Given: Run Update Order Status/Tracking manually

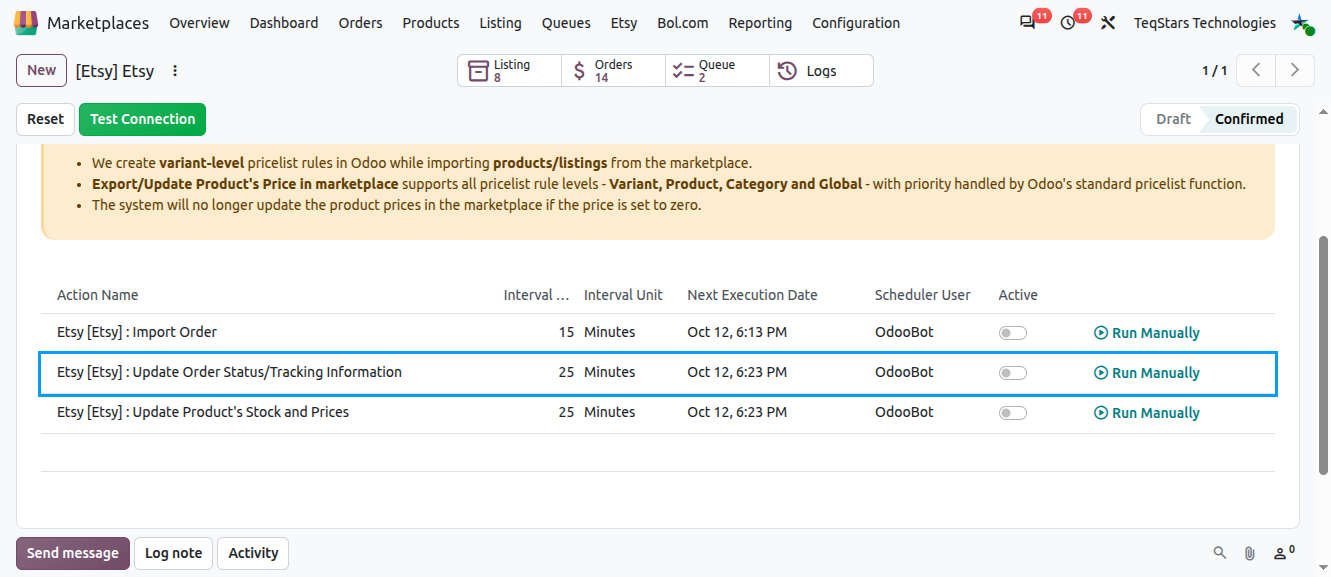Looking at the screenshot, I should 1147,373.
